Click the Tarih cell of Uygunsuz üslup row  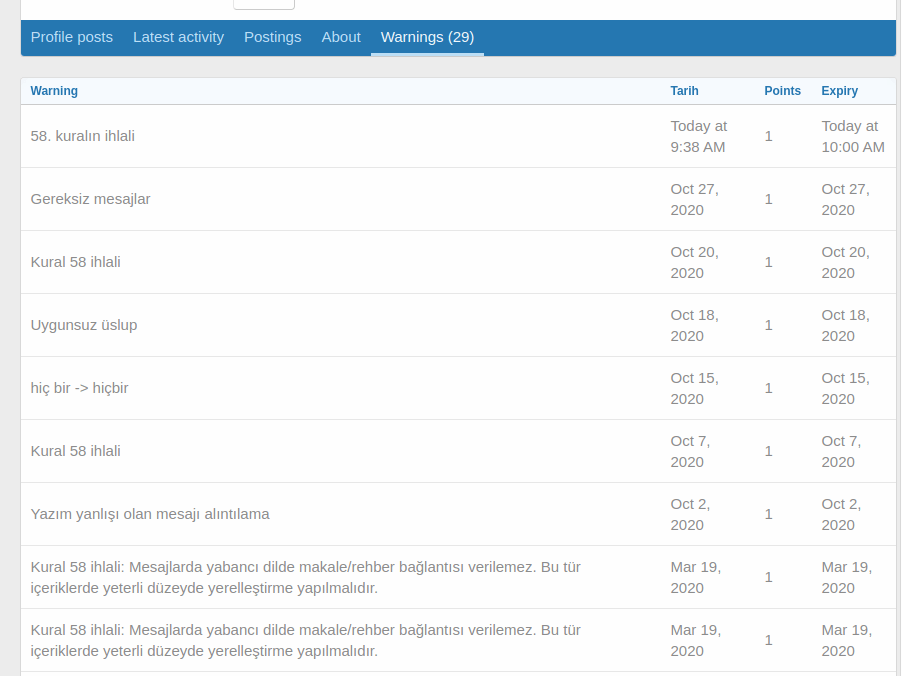(694, 326)
